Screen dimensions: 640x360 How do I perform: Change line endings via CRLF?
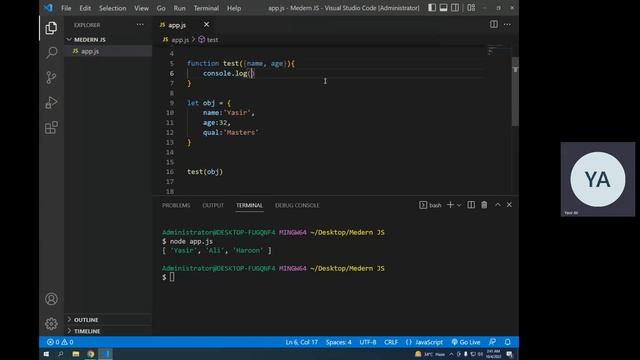(x=391, y=342)
